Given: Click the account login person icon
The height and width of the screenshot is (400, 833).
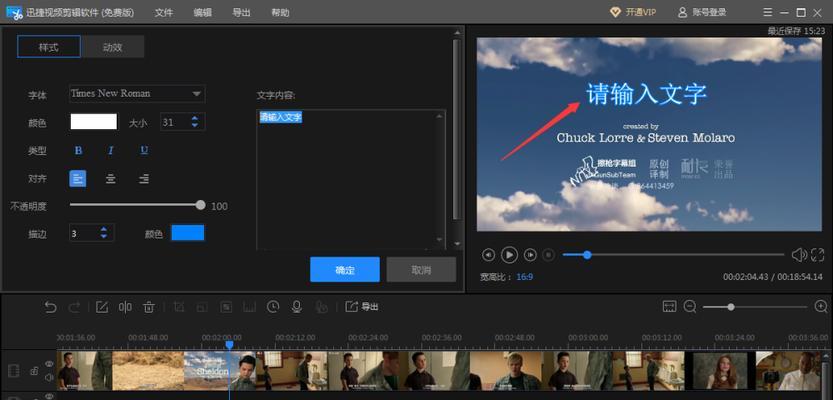Looking at the screenshot, I should click(683, 12).
